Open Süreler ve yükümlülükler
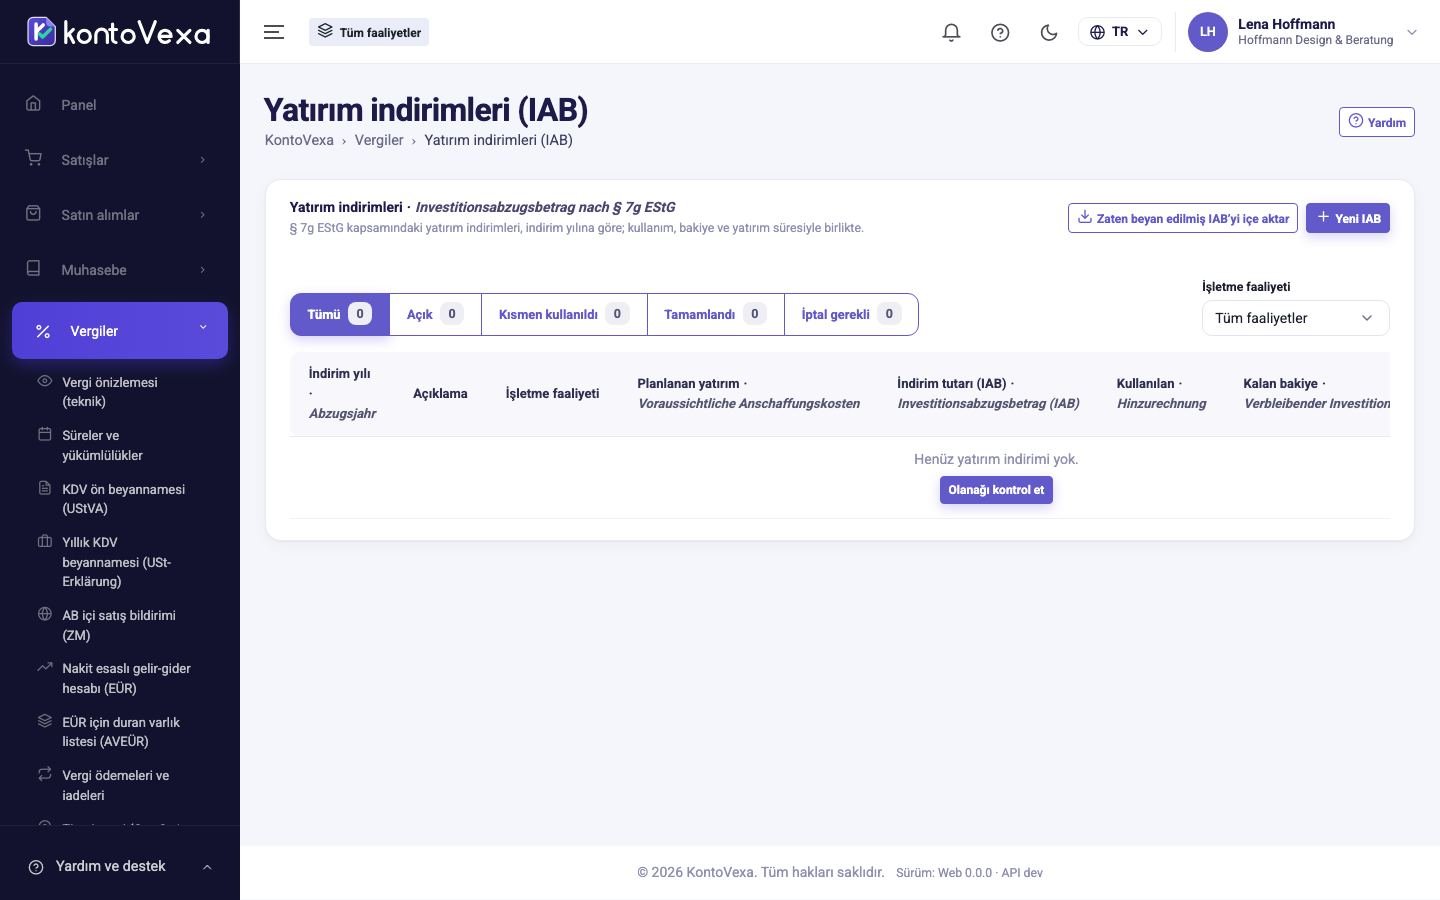Image resolution: width=1440 pixels, height=900 pixels. click(x=120, y=445)
